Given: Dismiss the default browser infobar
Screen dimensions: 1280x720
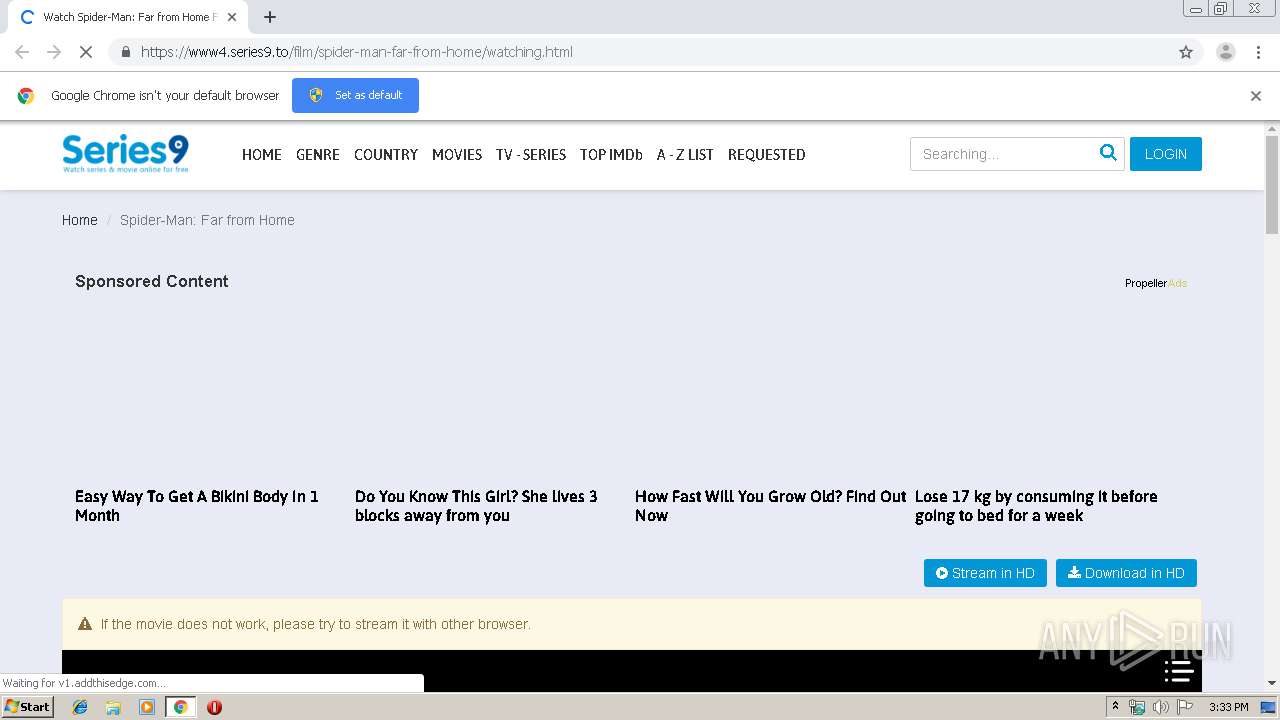Looking at the screenshot, I should point(1256,96).
